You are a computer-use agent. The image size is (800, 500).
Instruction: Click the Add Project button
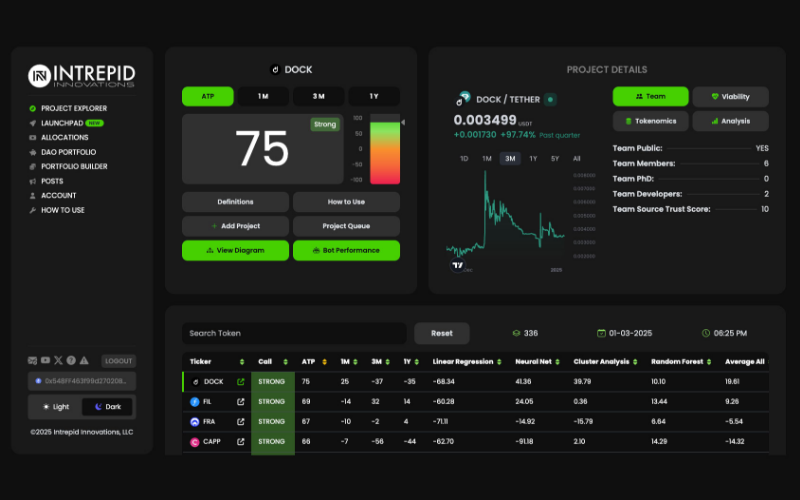[x=235, y=226]
